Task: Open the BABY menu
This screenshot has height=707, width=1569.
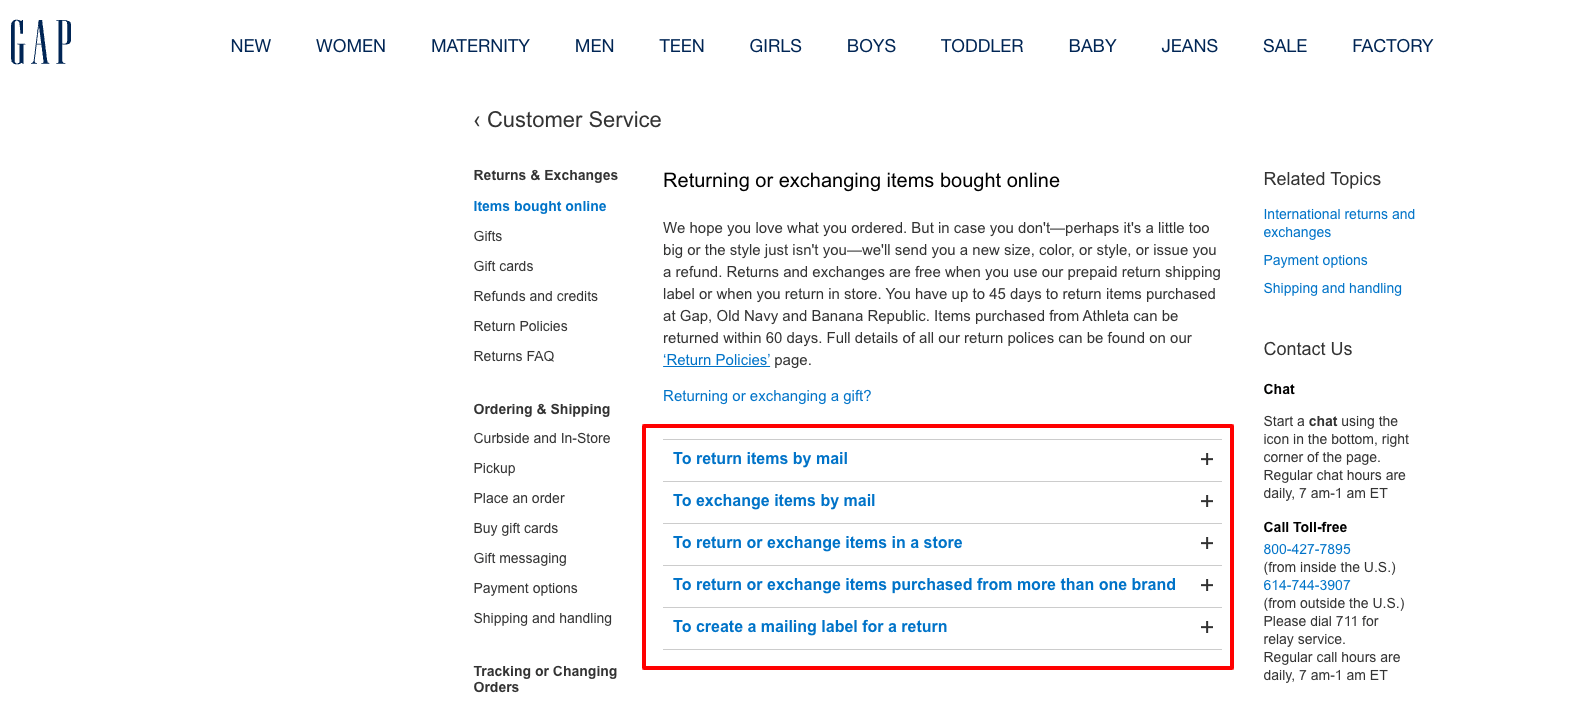Action: pos(1092,46)
